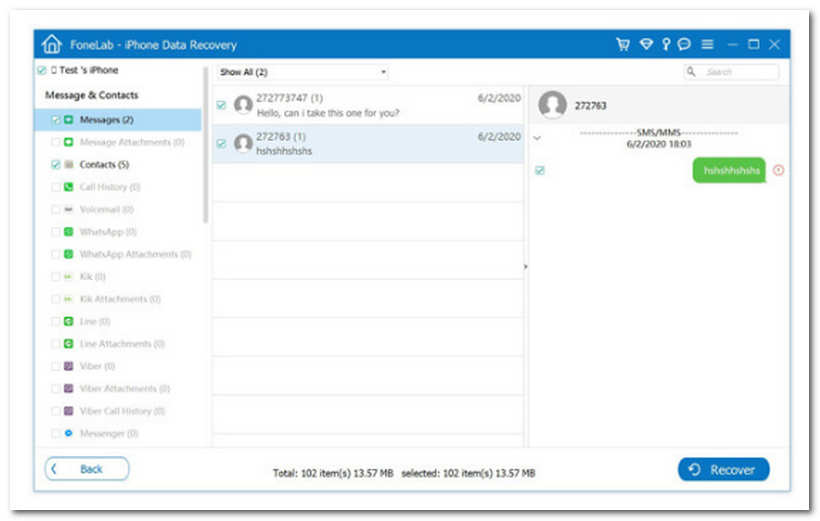This screenshot has height=521, width=820.
Task: Open conversation 272773747 (1)
Action: [368, 105]
